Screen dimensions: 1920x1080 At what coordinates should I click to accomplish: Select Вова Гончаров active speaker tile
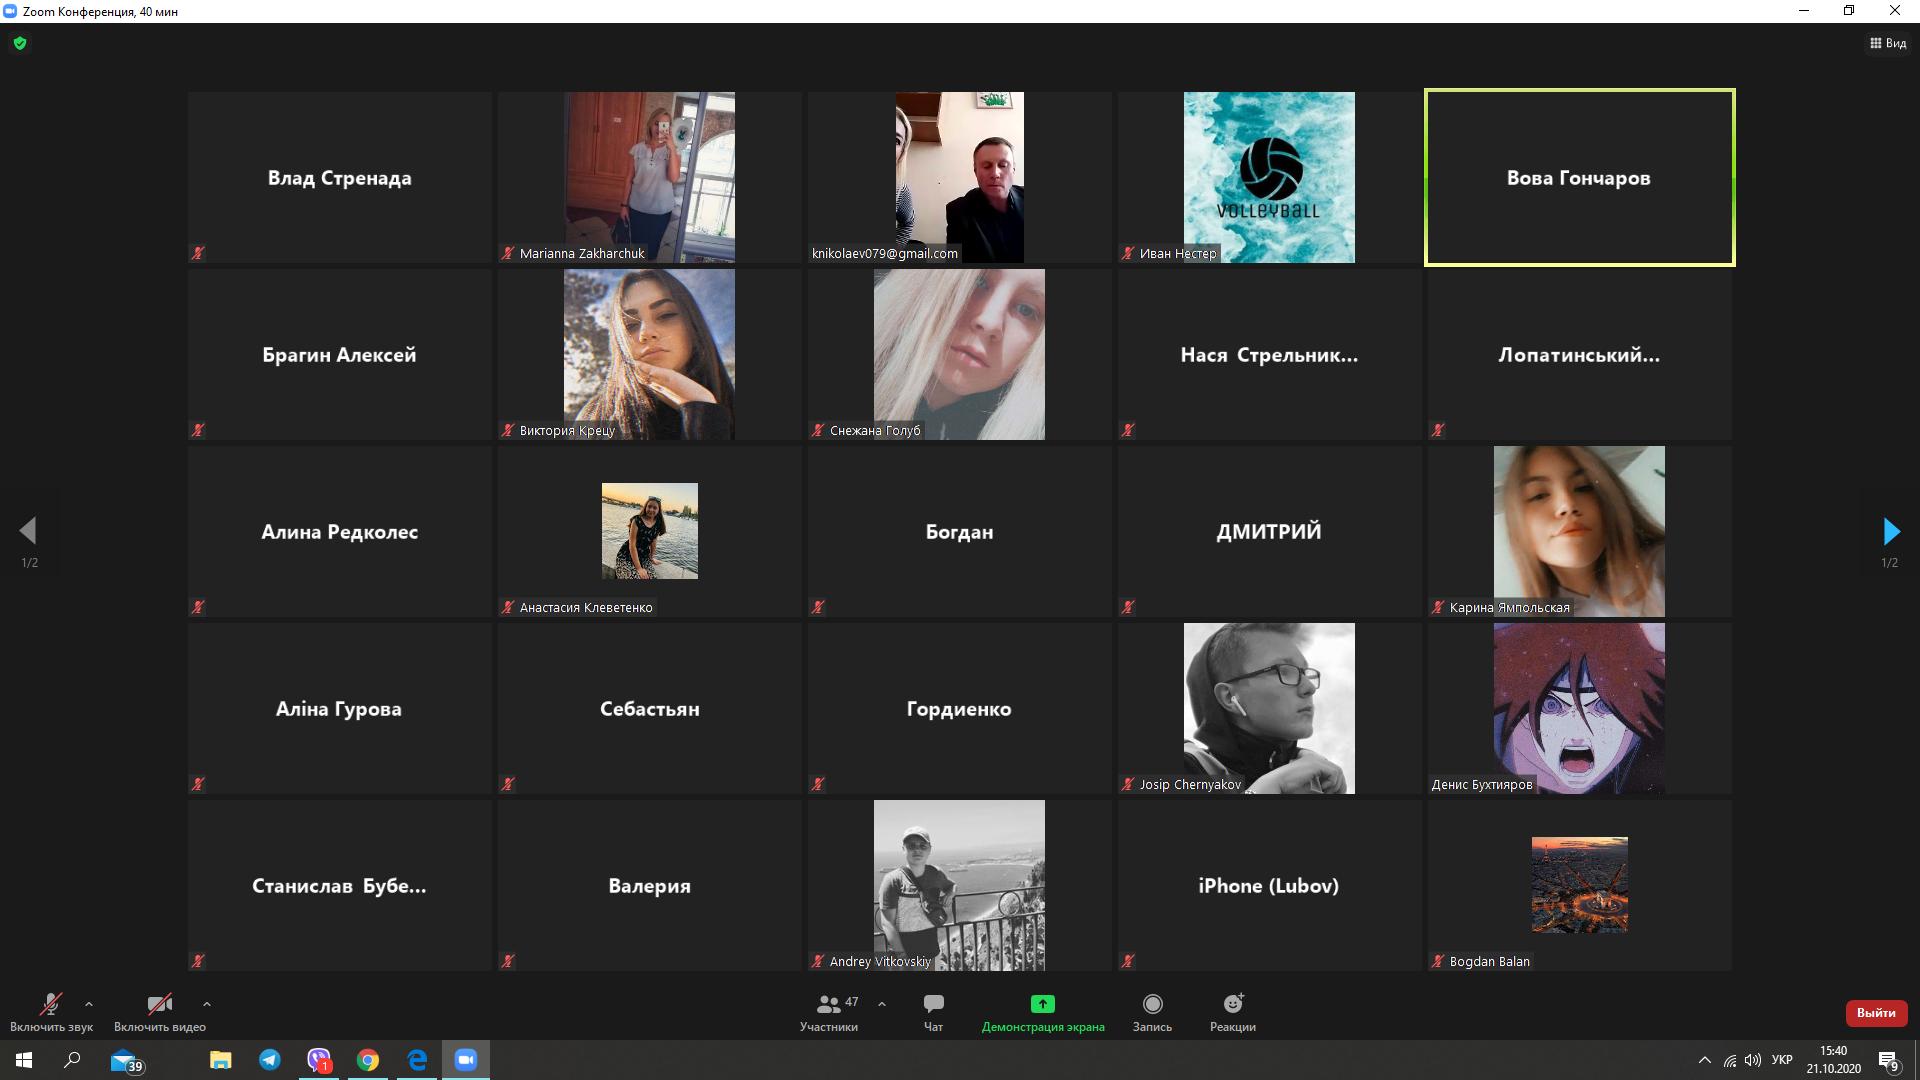[1579, 178]
